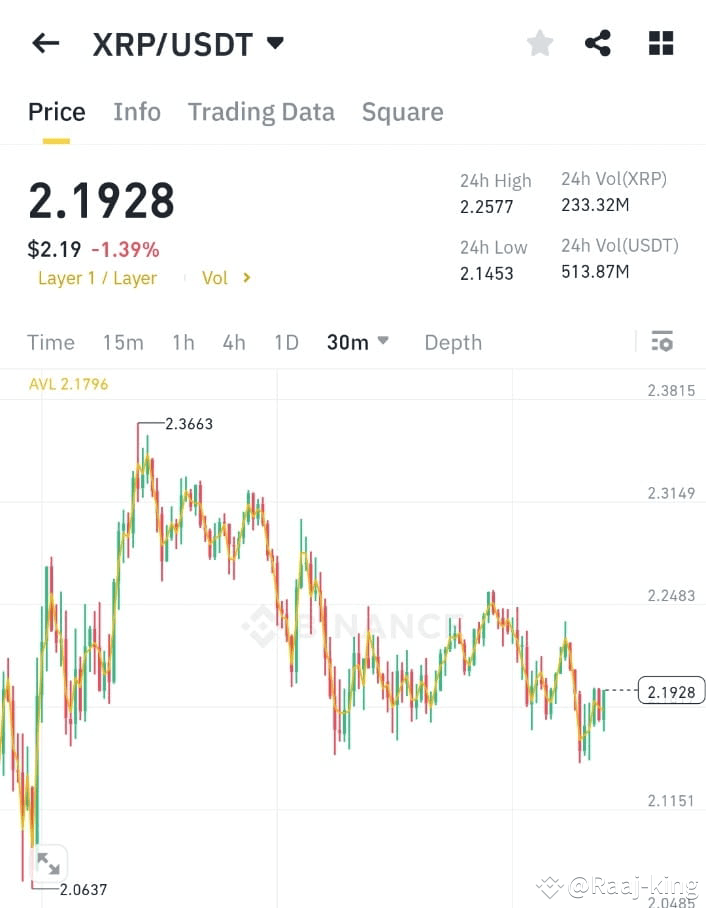Select the Time chart mode

pyautogui.click(x=50, y=342)
